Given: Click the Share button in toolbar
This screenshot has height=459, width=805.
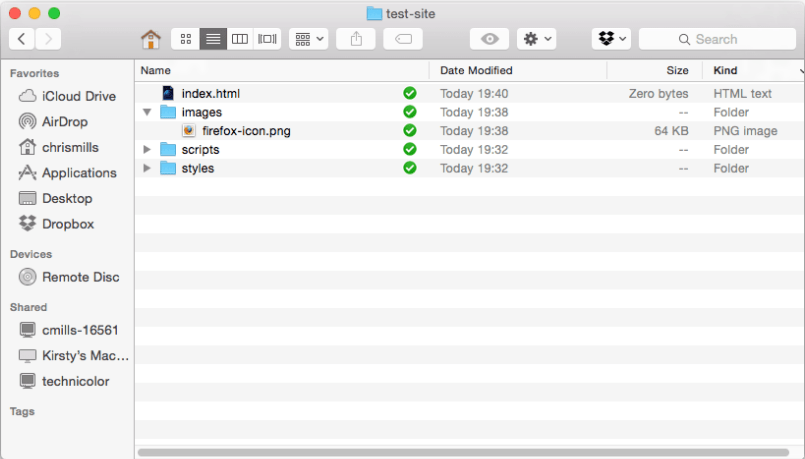Looking at the screenshot, I should 356,39.
